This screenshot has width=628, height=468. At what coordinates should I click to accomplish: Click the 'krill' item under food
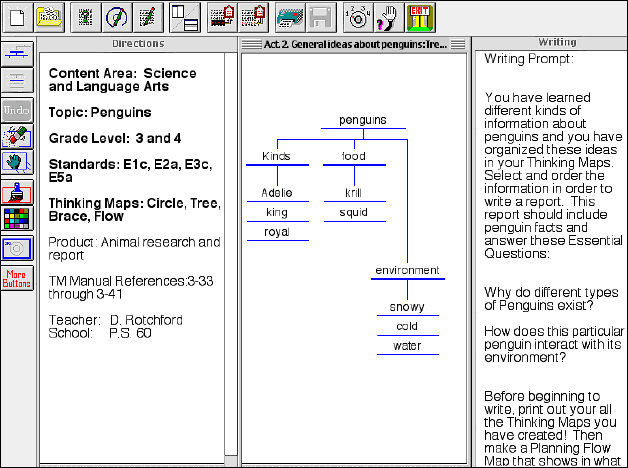pos(353,193)
